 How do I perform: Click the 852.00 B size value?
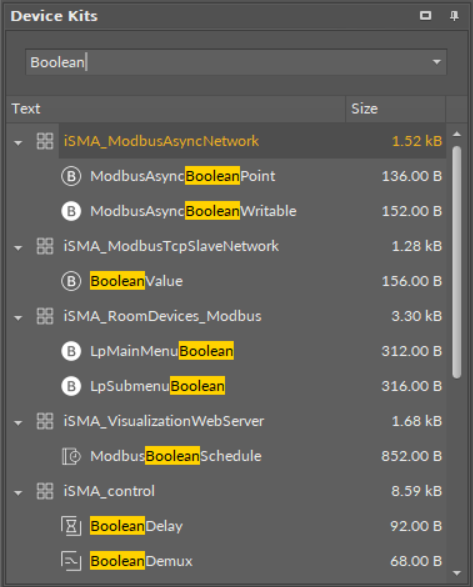point(412,456)
